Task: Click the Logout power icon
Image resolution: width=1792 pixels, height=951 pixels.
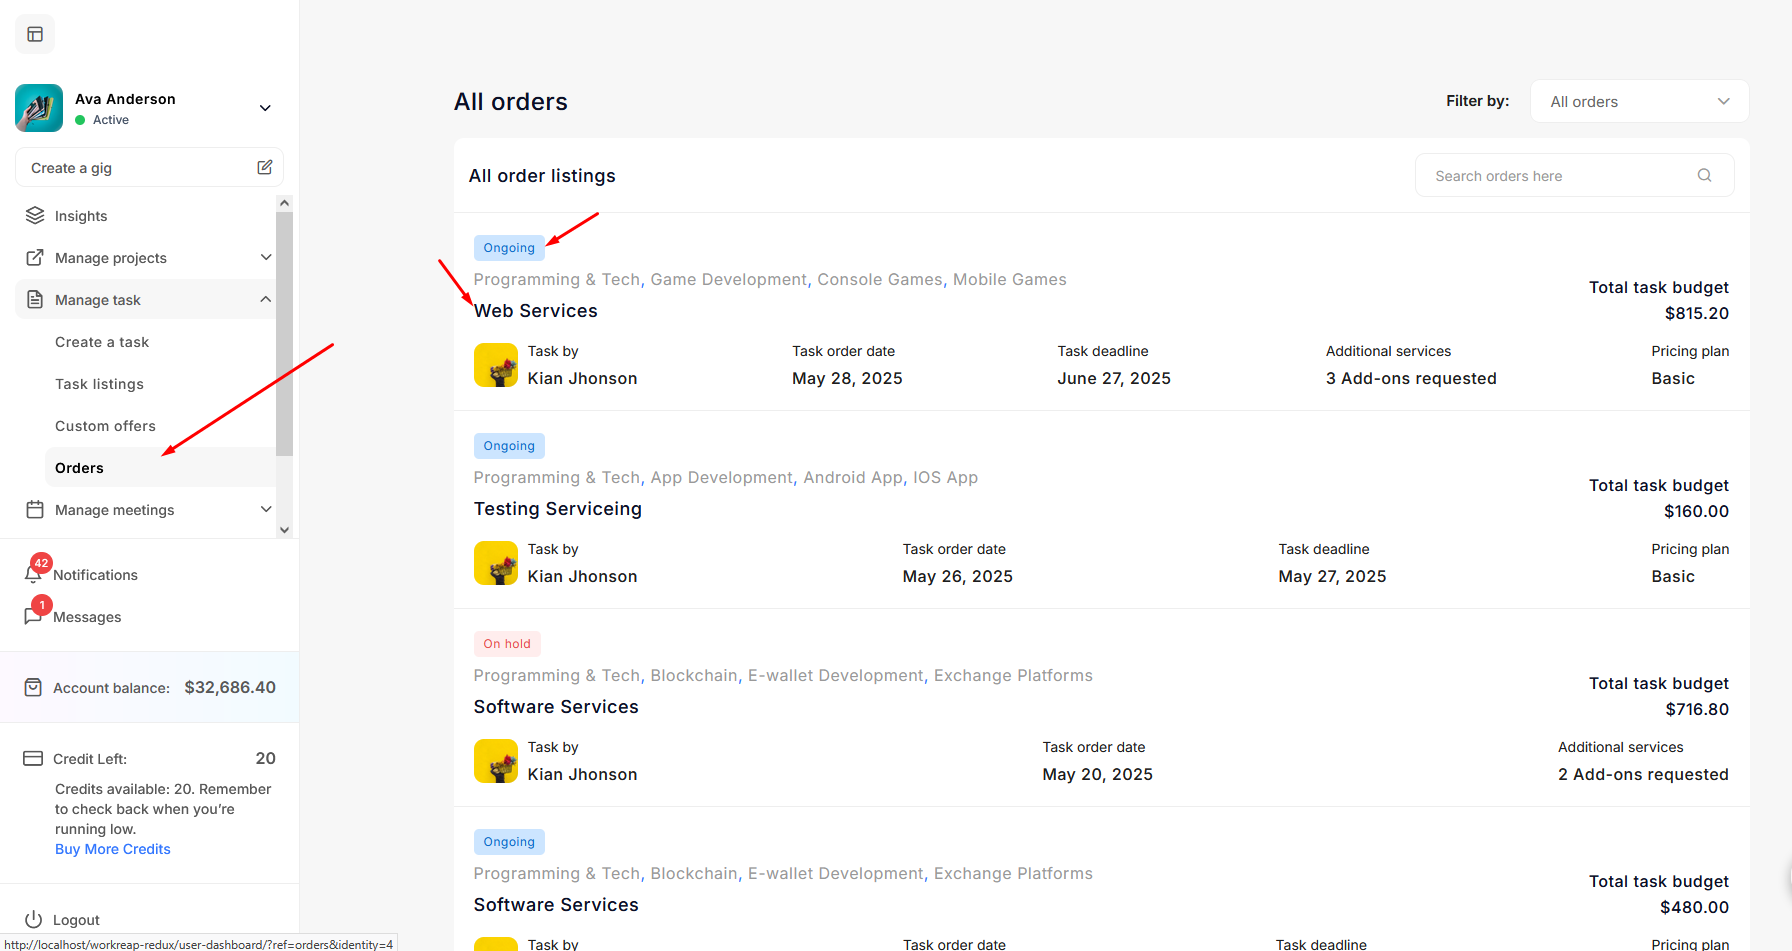Action: coord(34,919)
